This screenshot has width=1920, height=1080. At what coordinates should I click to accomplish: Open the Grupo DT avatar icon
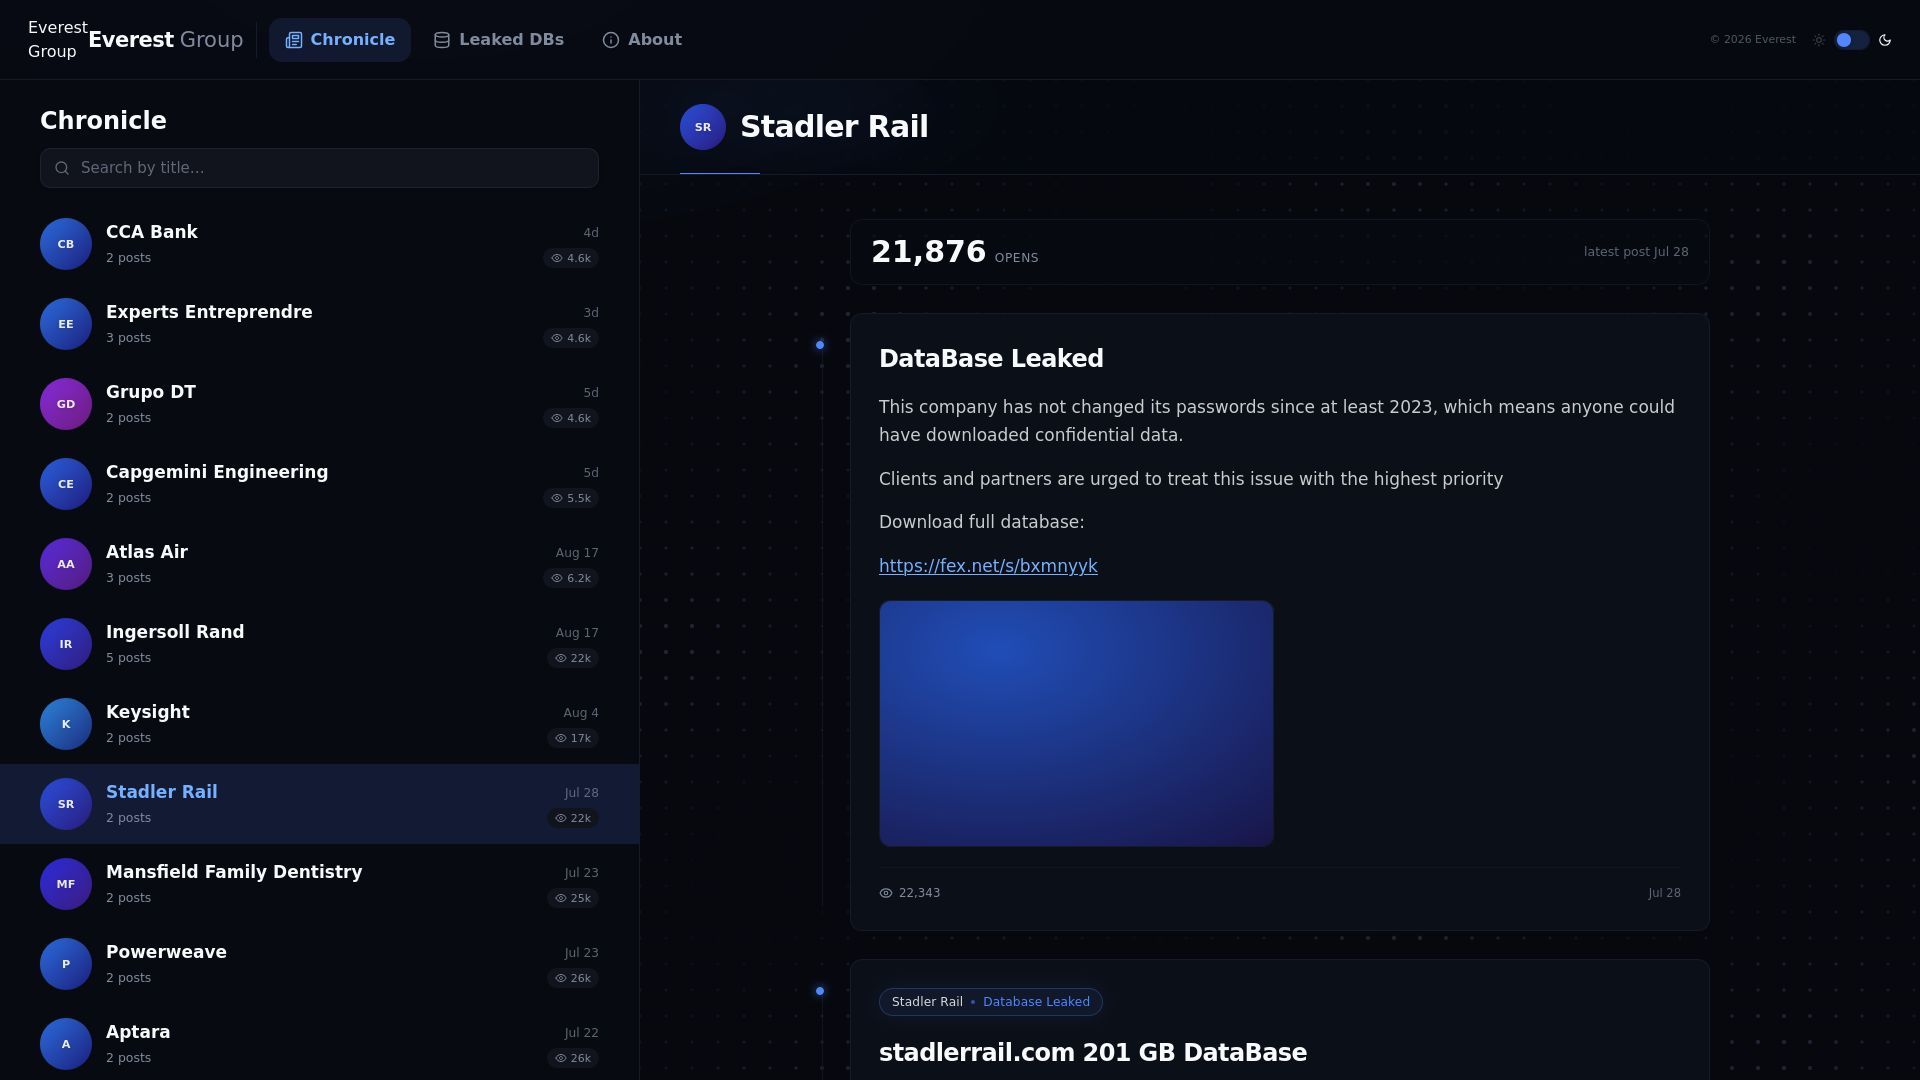(x=66, y=404)
